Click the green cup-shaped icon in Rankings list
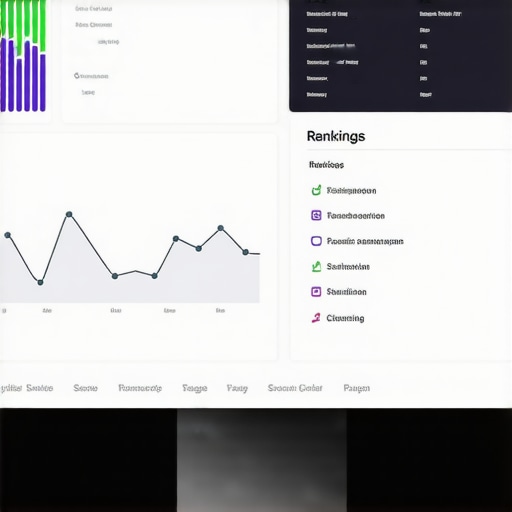The height and width of the screenshot is (512, 512). [316, 190]
